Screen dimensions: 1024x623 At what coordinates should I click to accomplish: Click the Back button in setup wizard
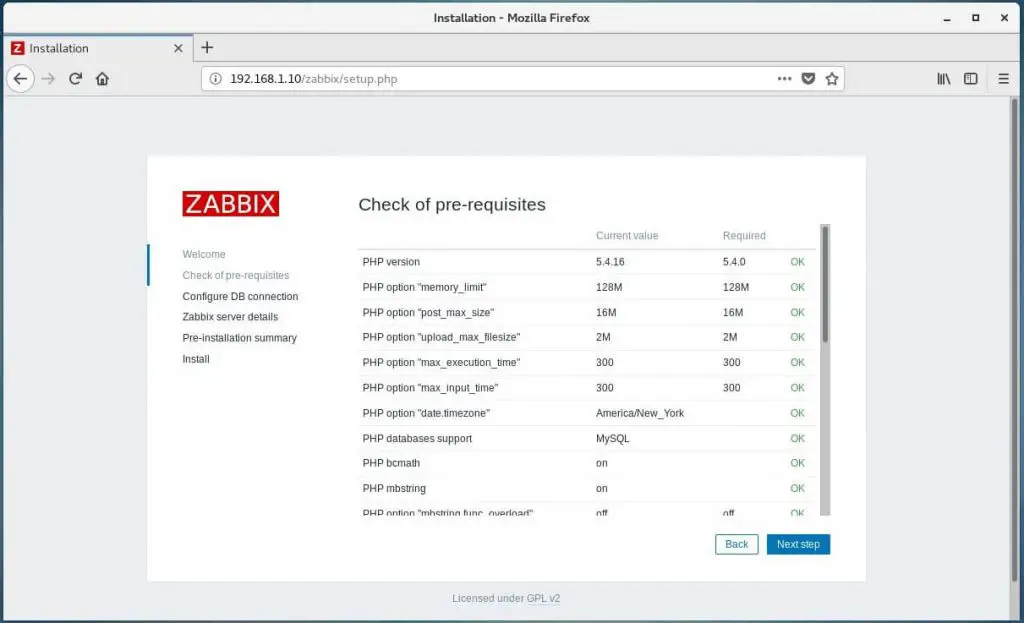pyautogui.click(x=737, y=545)
